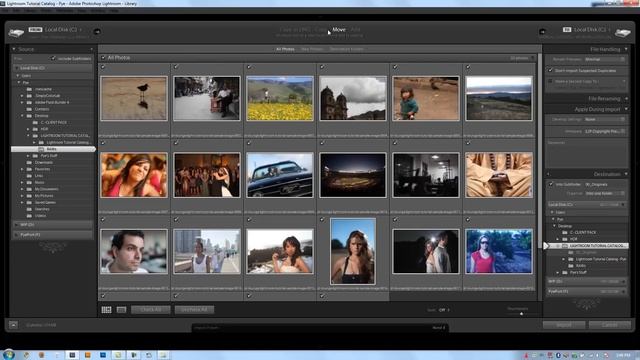Collapse the Desktop folder in Source tree
Screen dimensions: 640x360
pyautogui.click(x=22, y=116)
